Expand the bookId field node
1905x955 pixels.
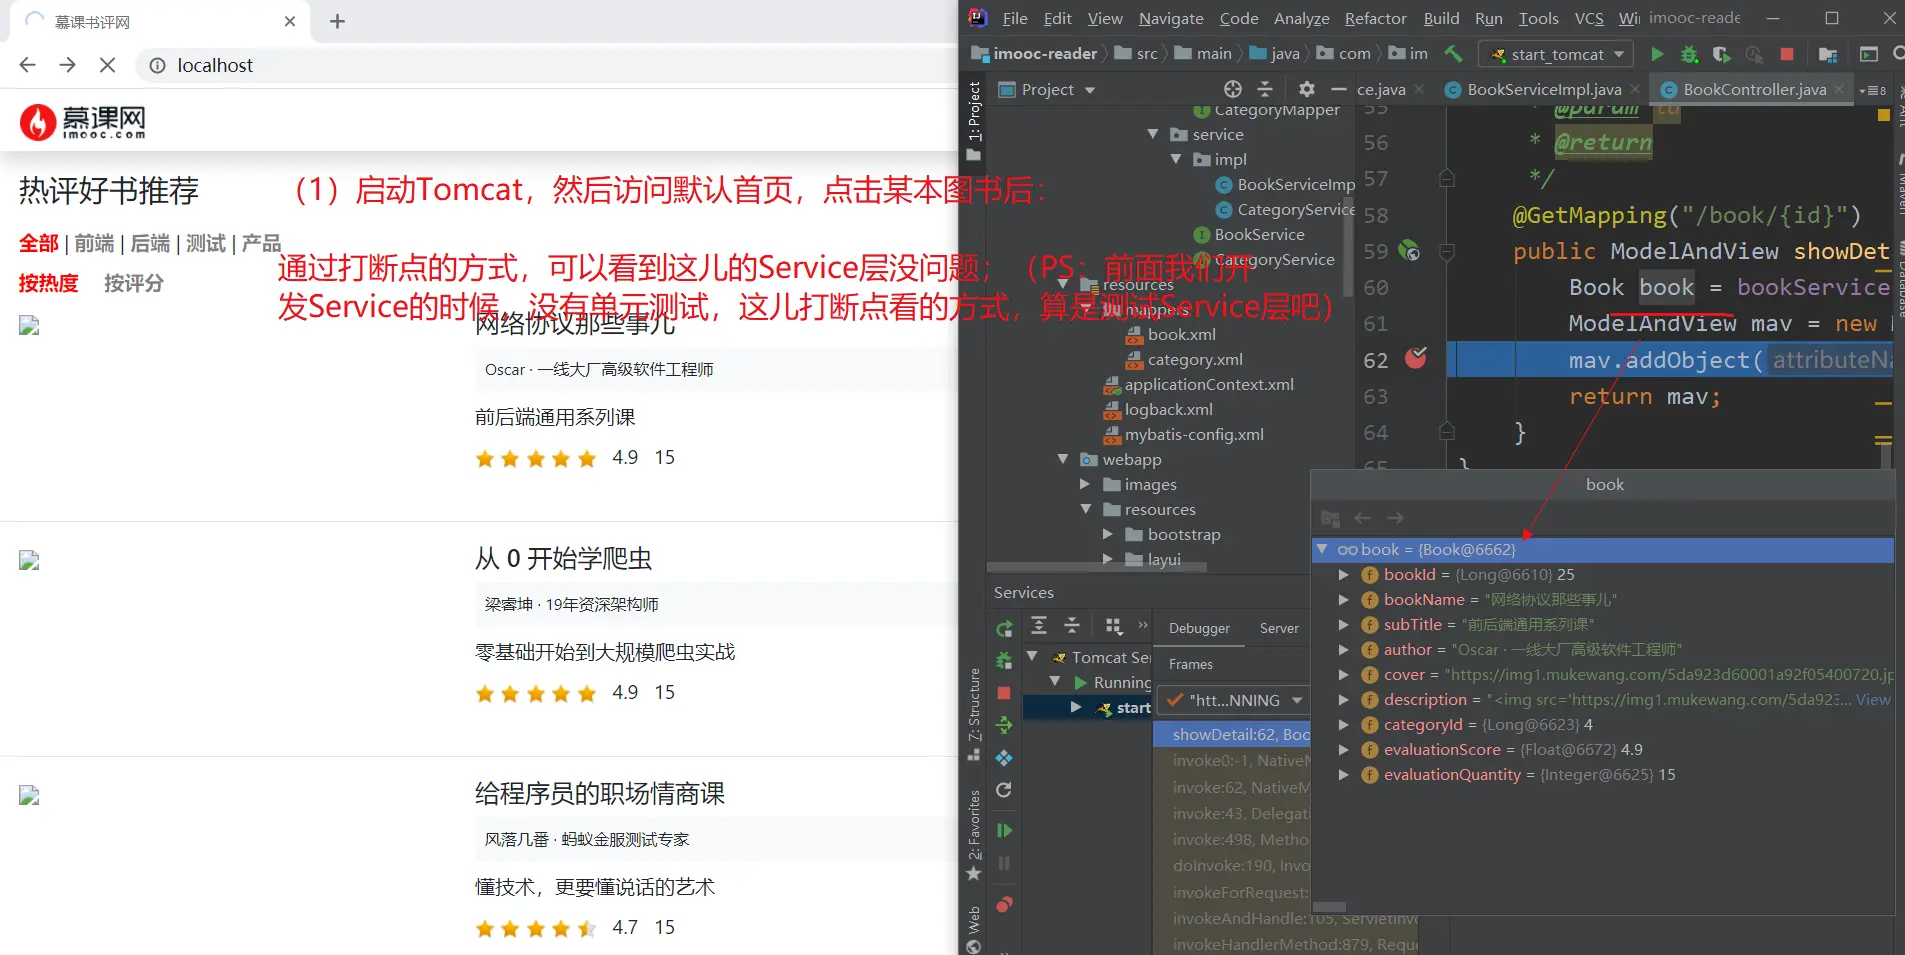(x=1344, y=575)
